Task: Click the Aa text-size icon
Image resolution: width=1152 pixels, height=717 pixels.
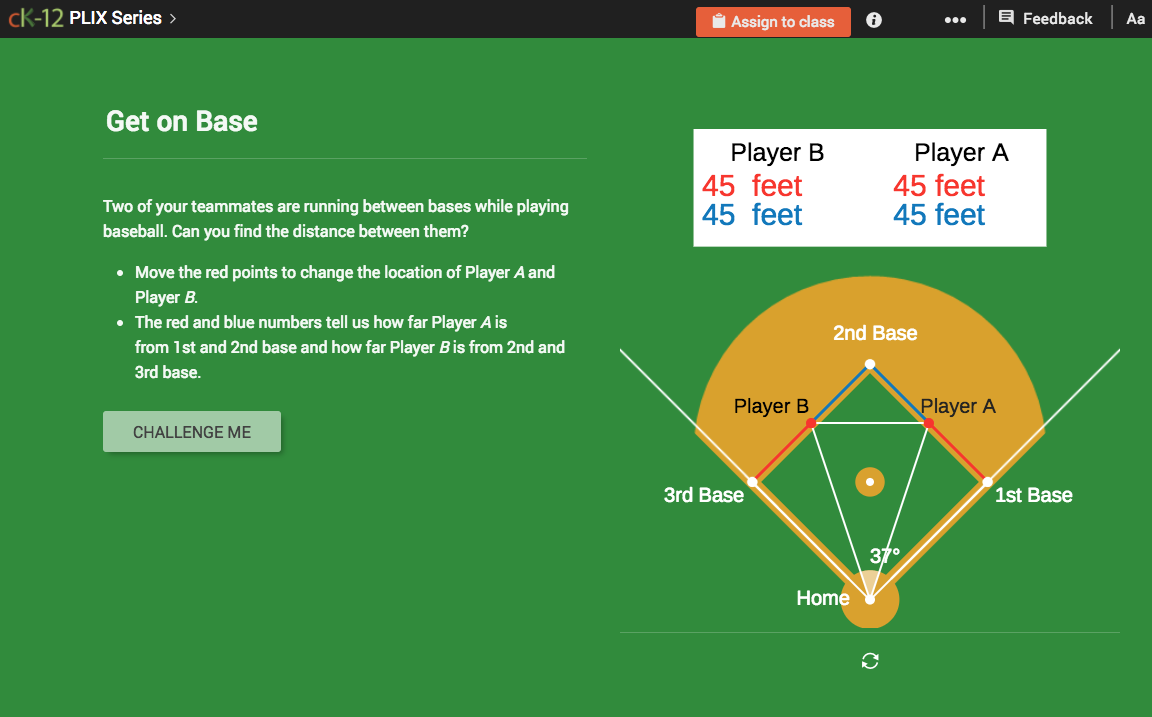Action: point(1135,18)
